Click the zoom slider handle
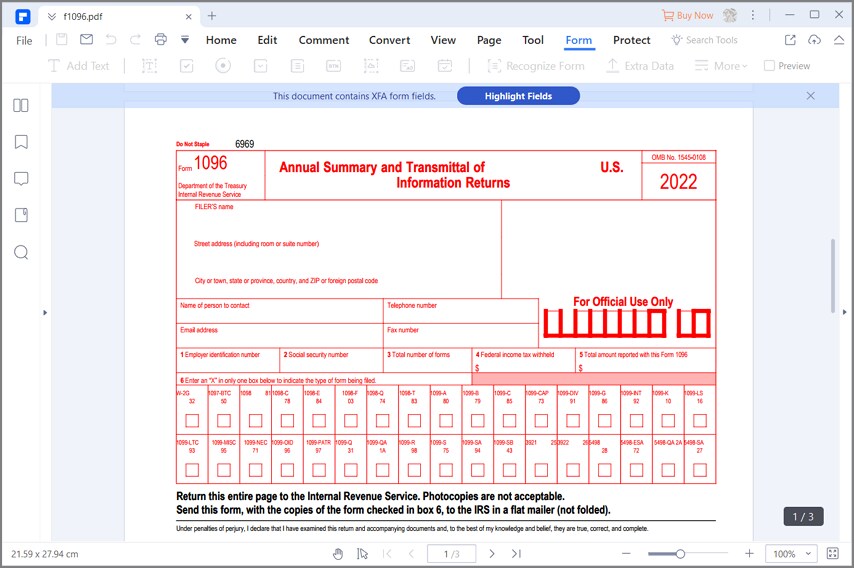Screen dimensions: 854x568 point(680,554)
